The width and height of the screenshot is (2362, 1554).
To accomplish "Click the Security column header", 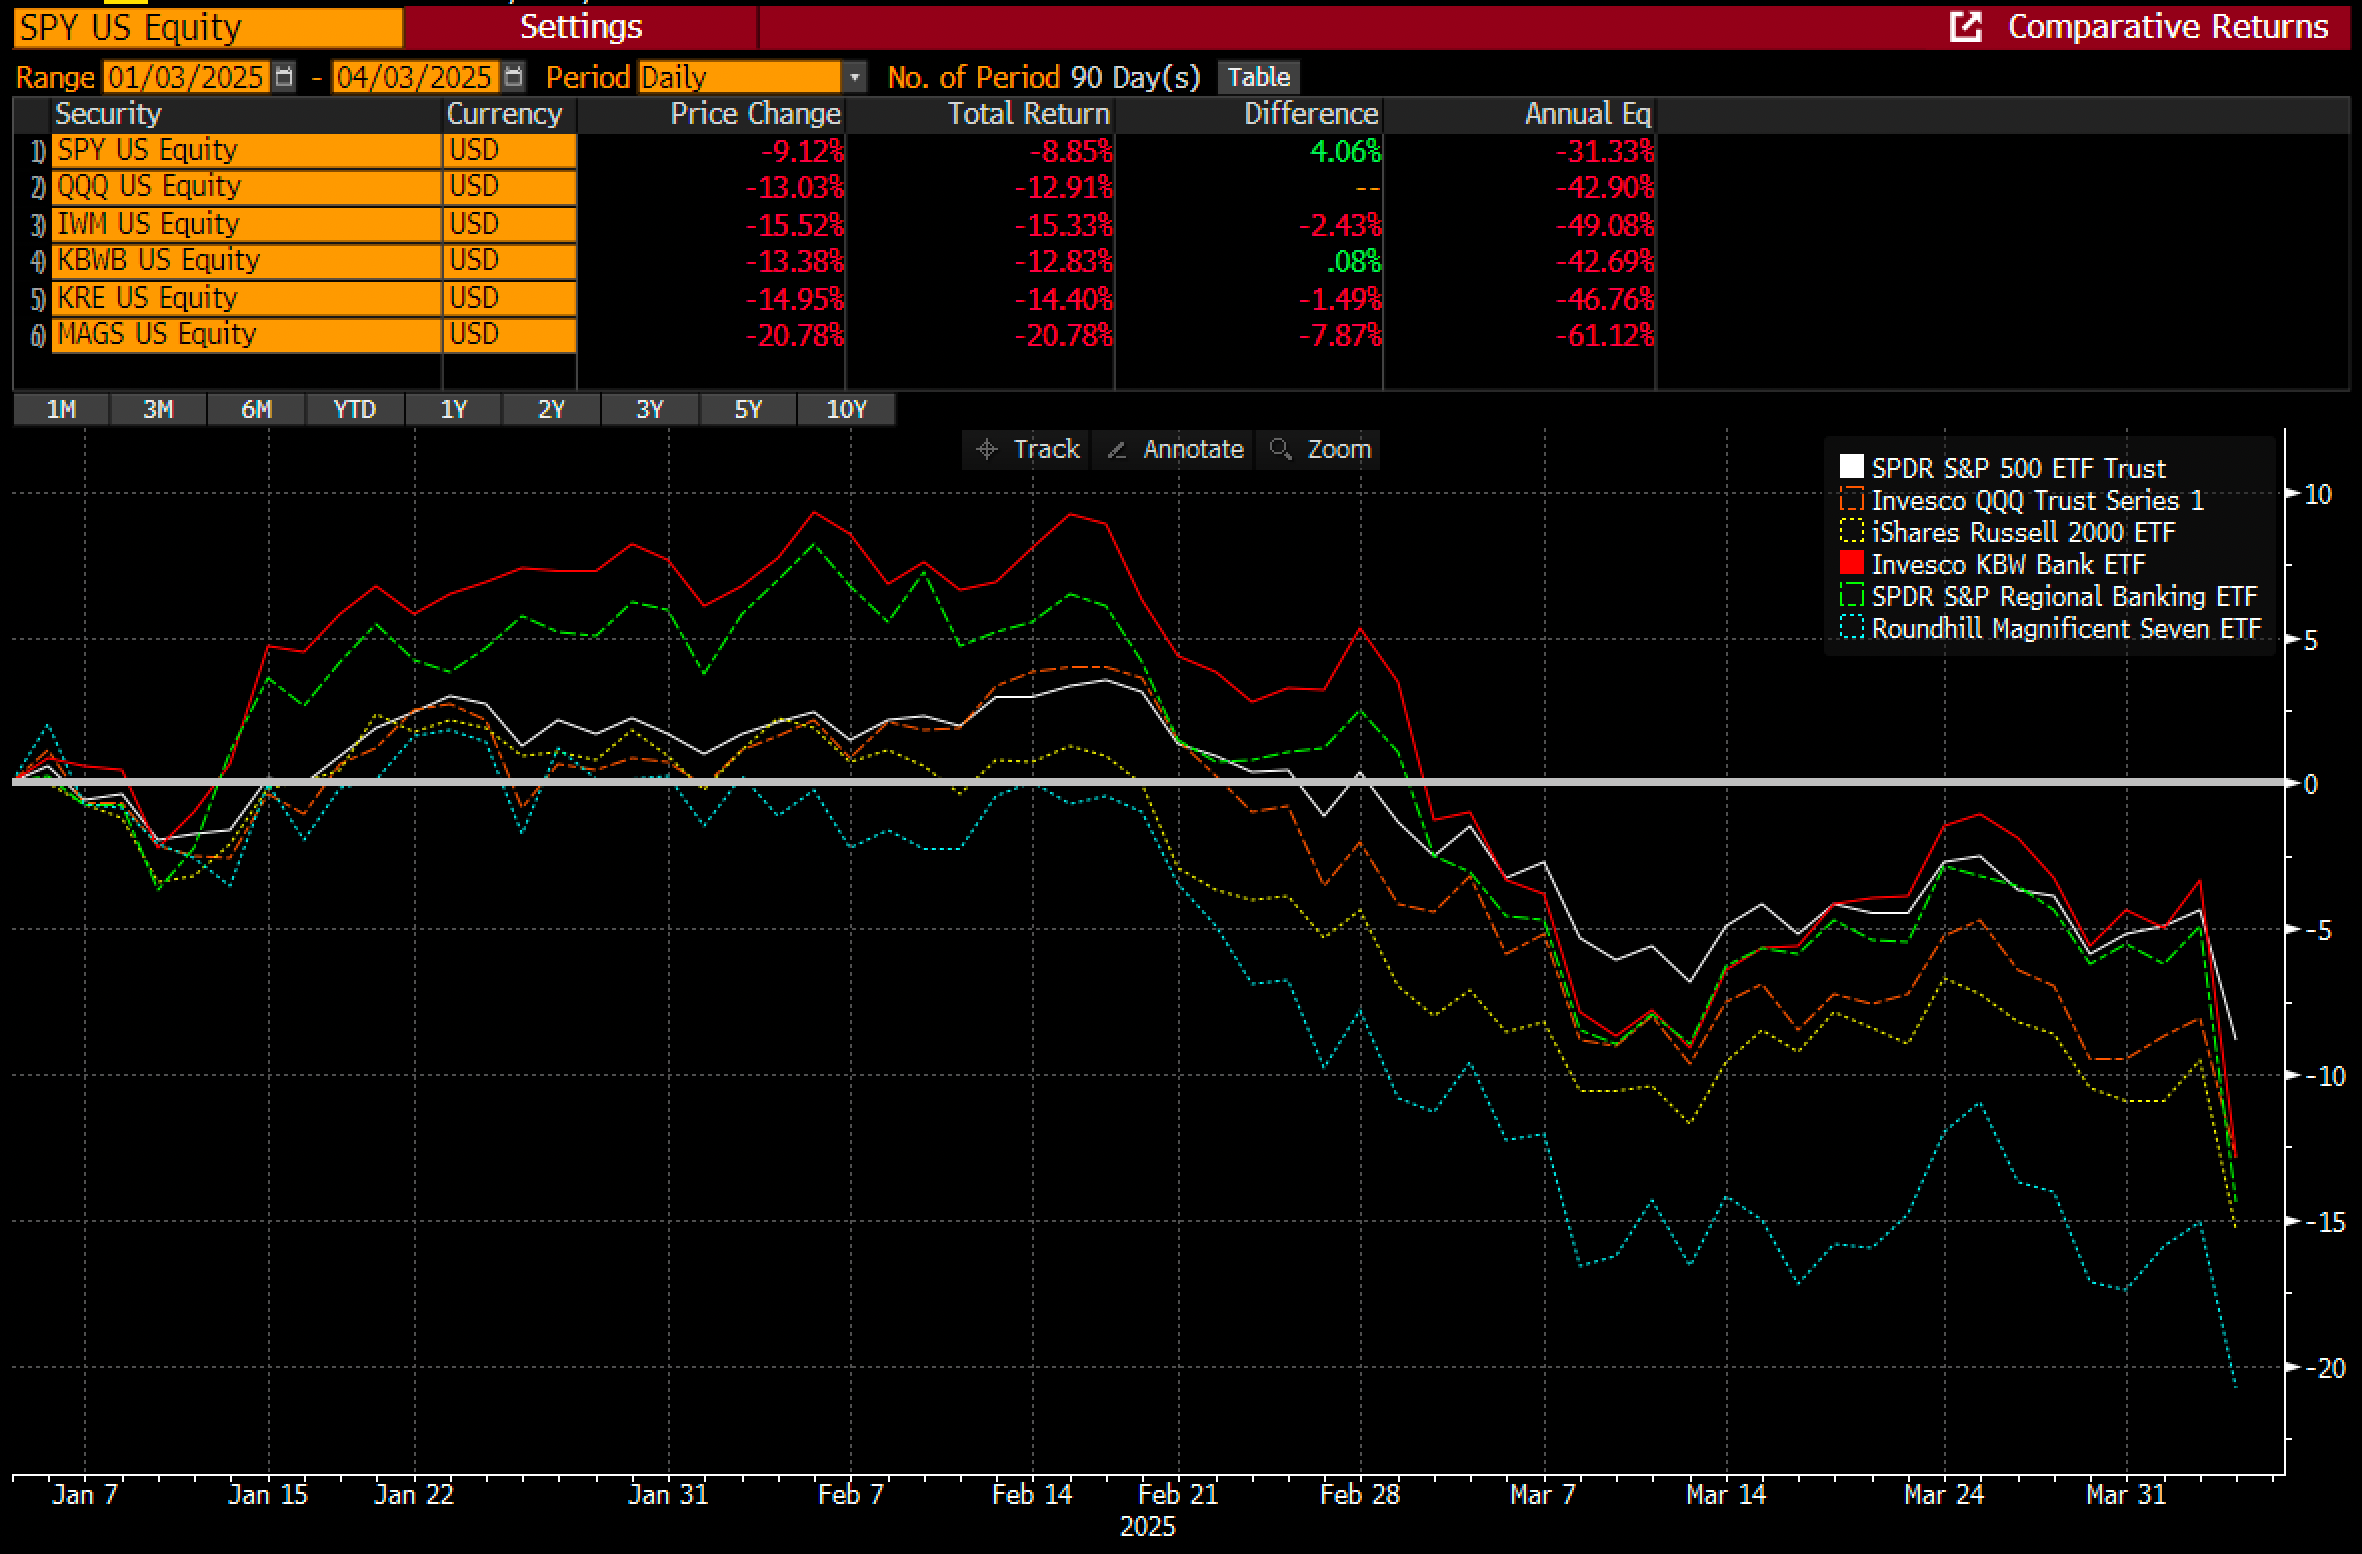I will (x=246, y=114).
